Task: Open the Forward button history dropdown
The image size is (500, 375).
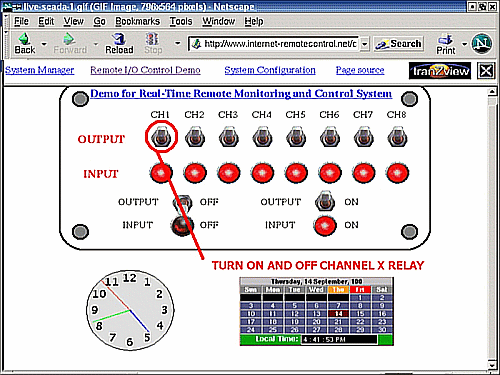Action: coord(96,44)
